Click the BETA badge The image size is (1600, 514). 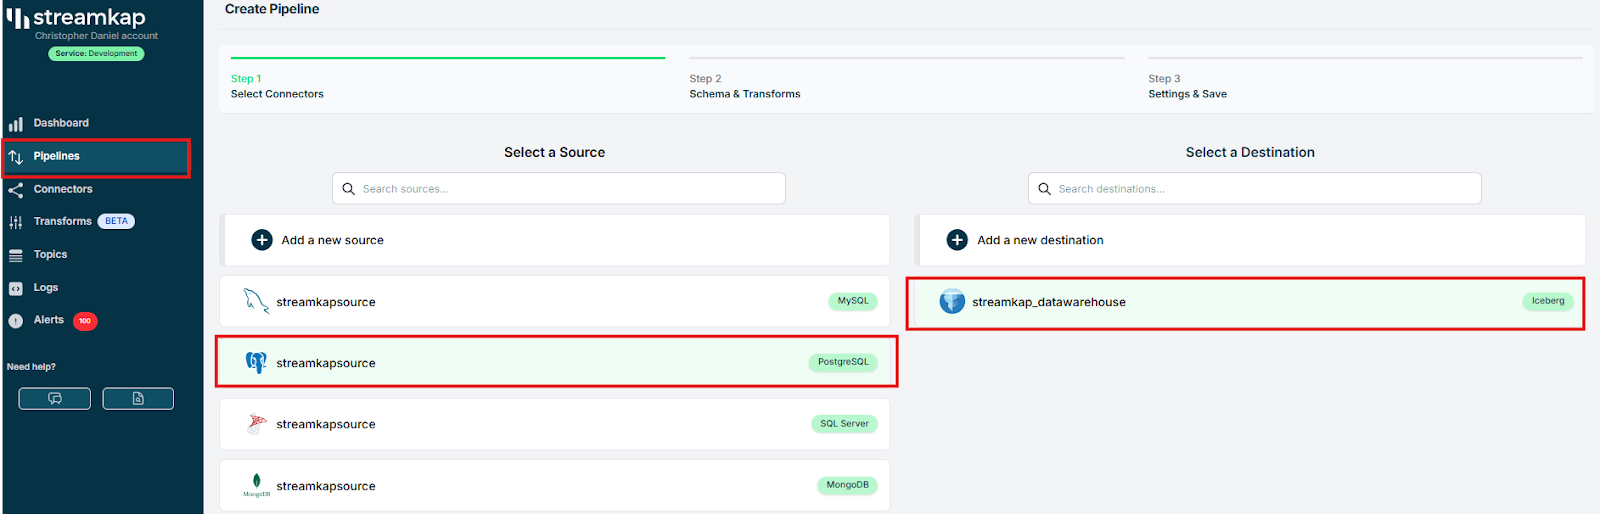[x=116, y=221]
